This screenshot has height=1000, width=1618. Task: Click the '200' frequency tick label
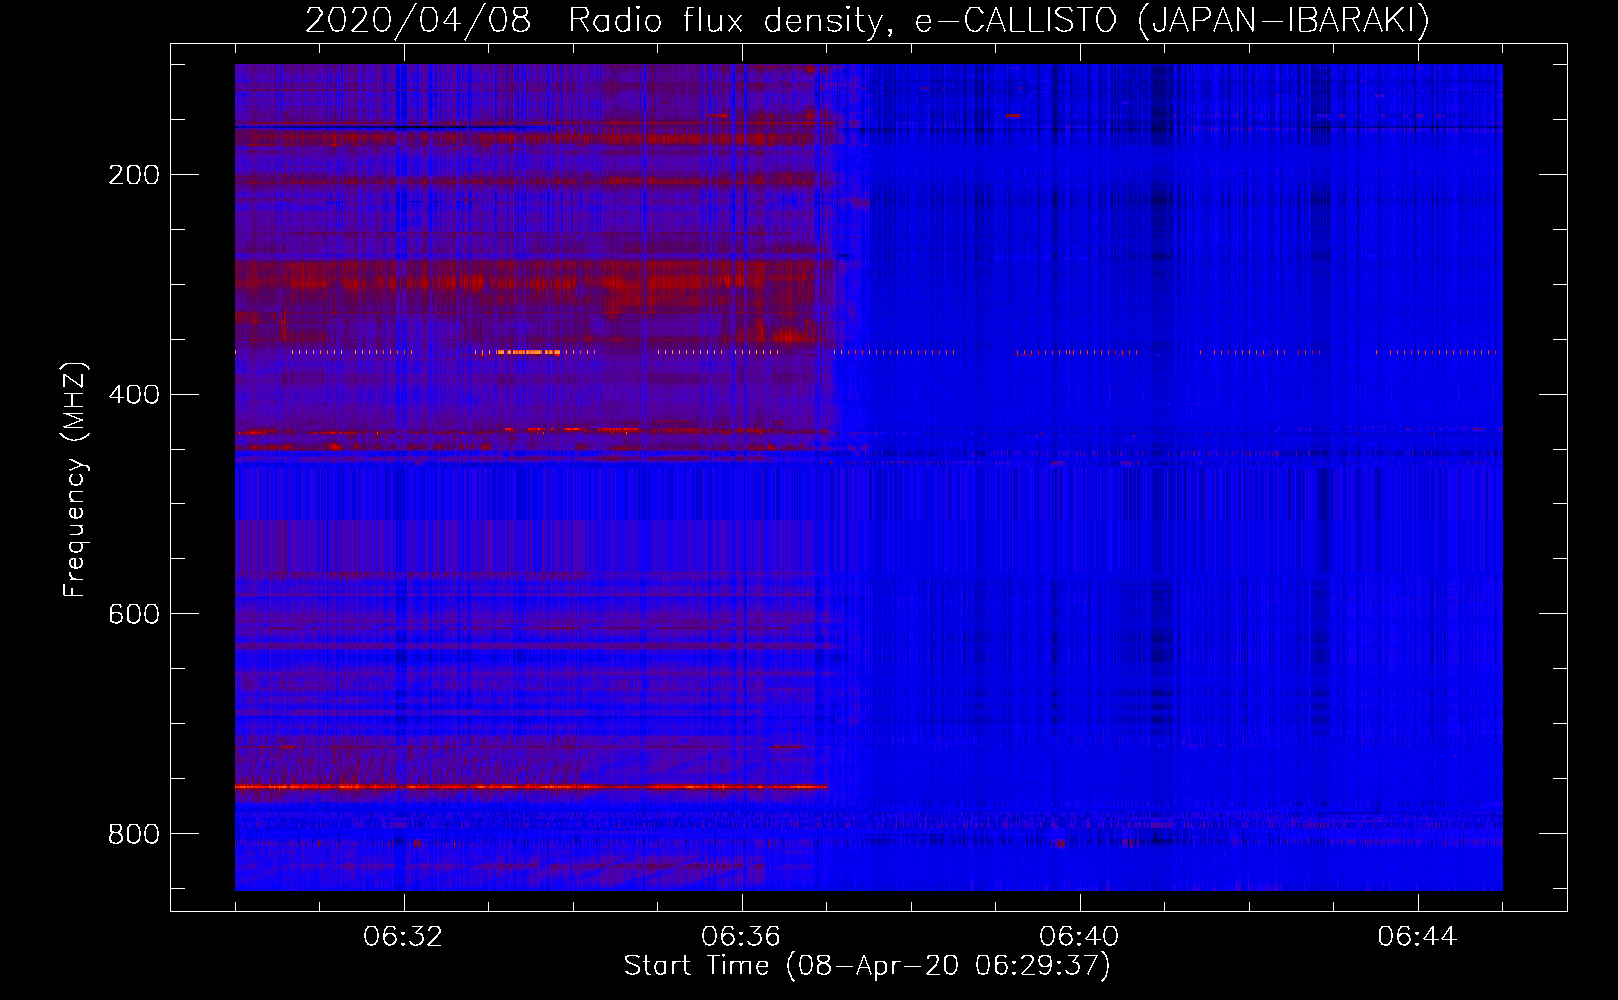tap(134, 175)
